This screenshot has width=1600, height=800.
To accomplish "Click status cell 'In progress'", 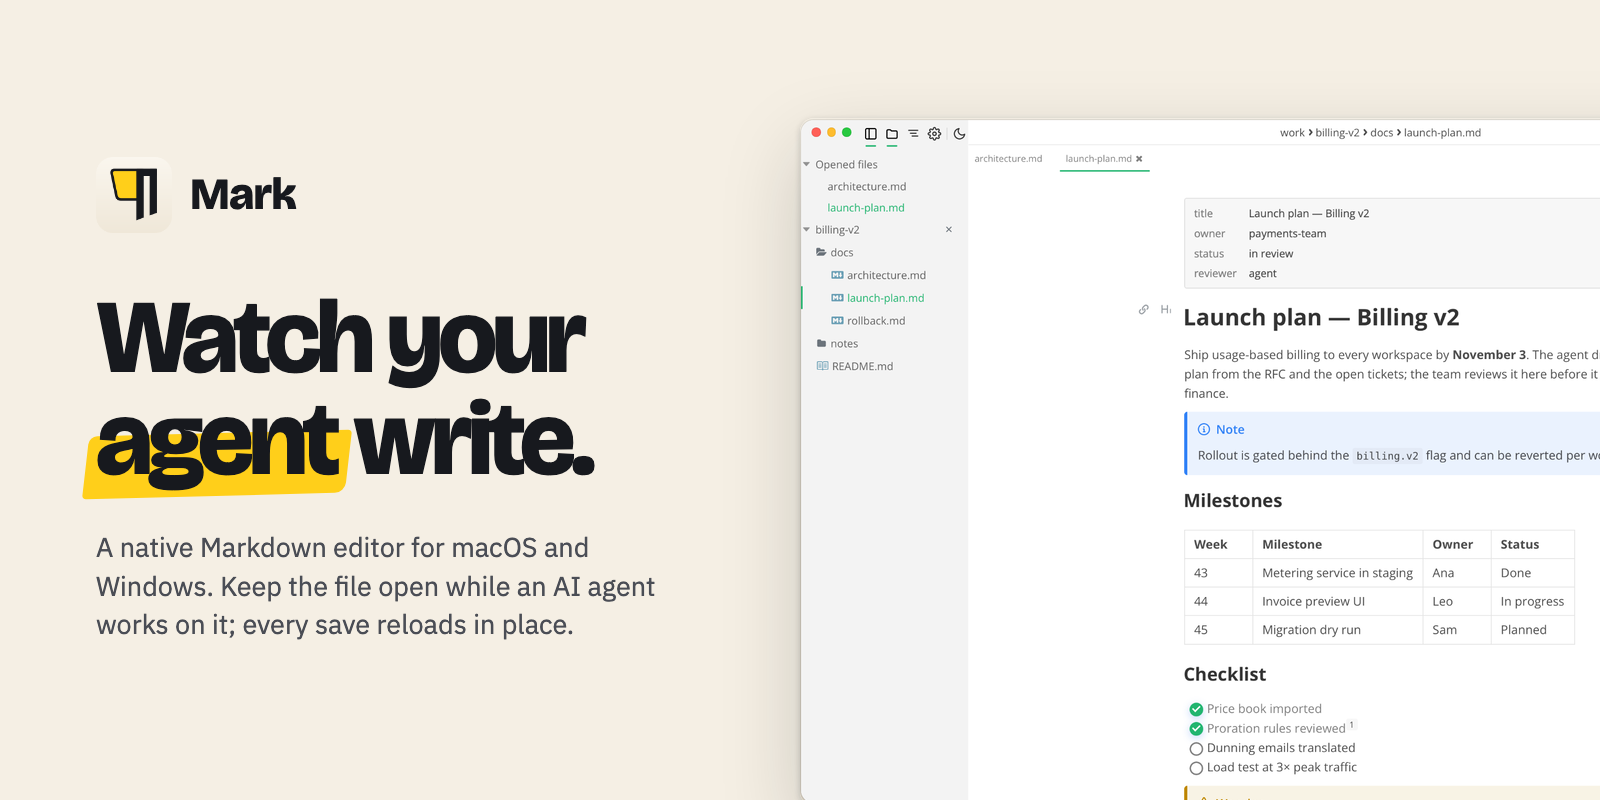I will [1532, 602].
